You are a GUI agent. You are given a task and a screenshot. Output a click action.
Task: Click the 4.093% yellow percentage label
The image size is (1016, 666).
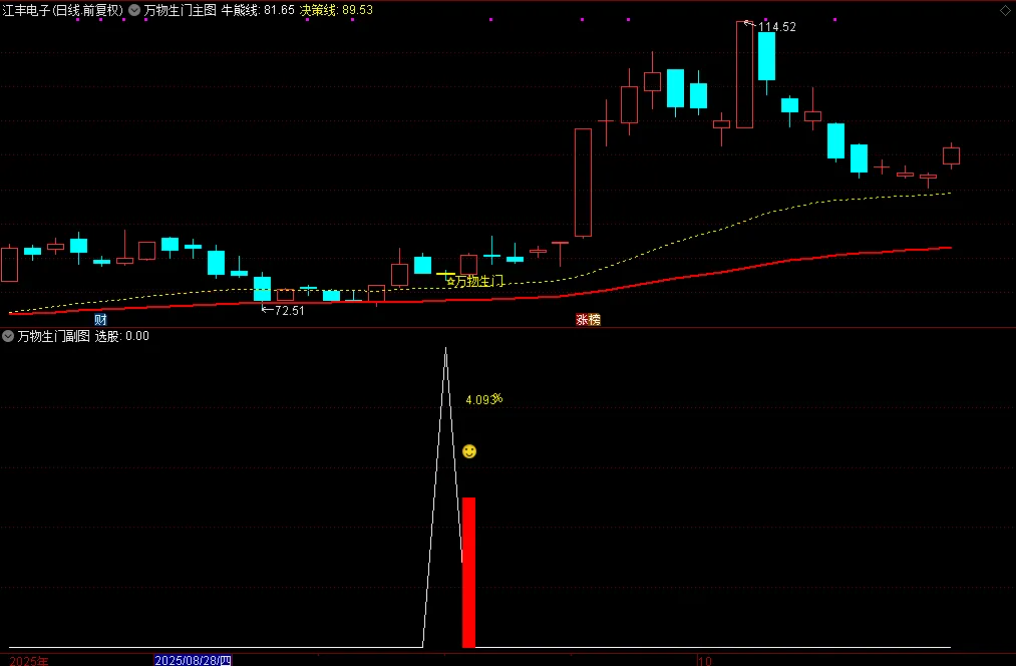(x=484, y=399)
